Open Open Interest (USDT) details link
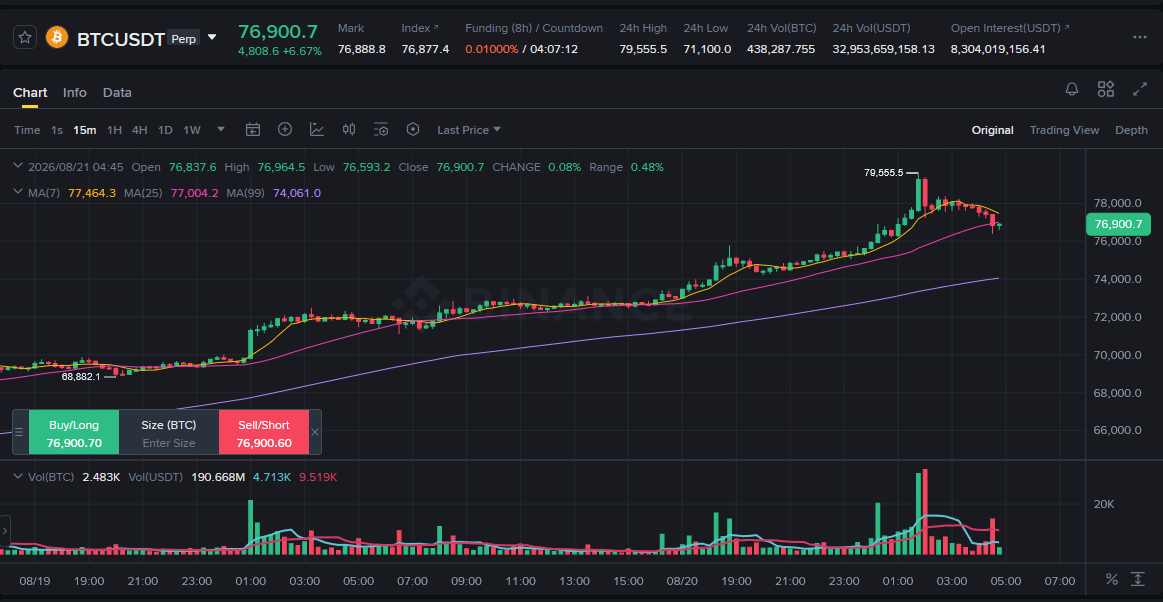Screen dimensions: 1163x602 pyautogui.click(x=1067, y=28)
